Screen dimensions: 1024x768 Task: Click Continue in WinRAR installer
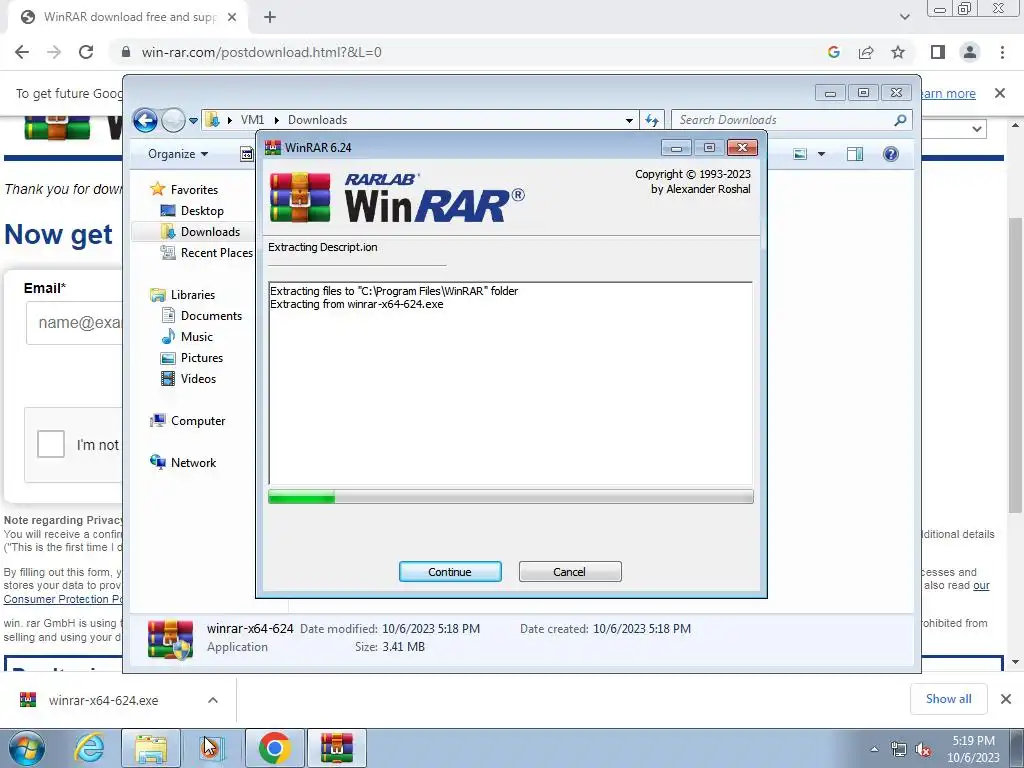pos(450,571)
